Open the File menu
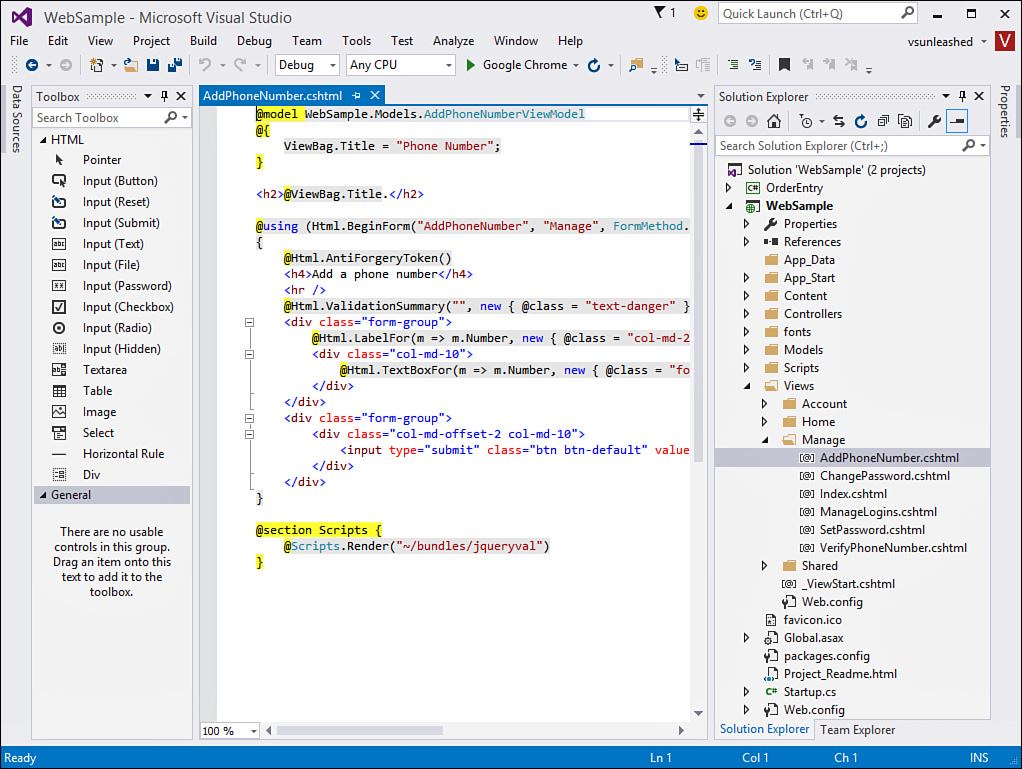The image size is (1022, 769). (x=19, y=40)
